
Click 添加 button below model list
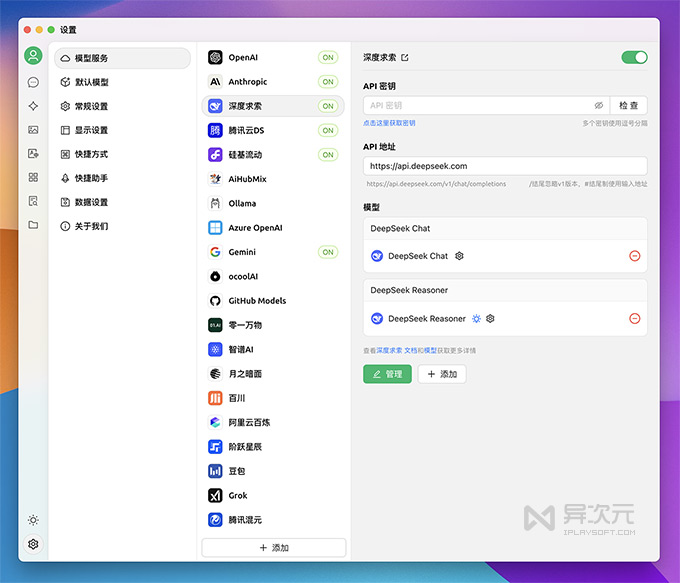coord(442,374)
